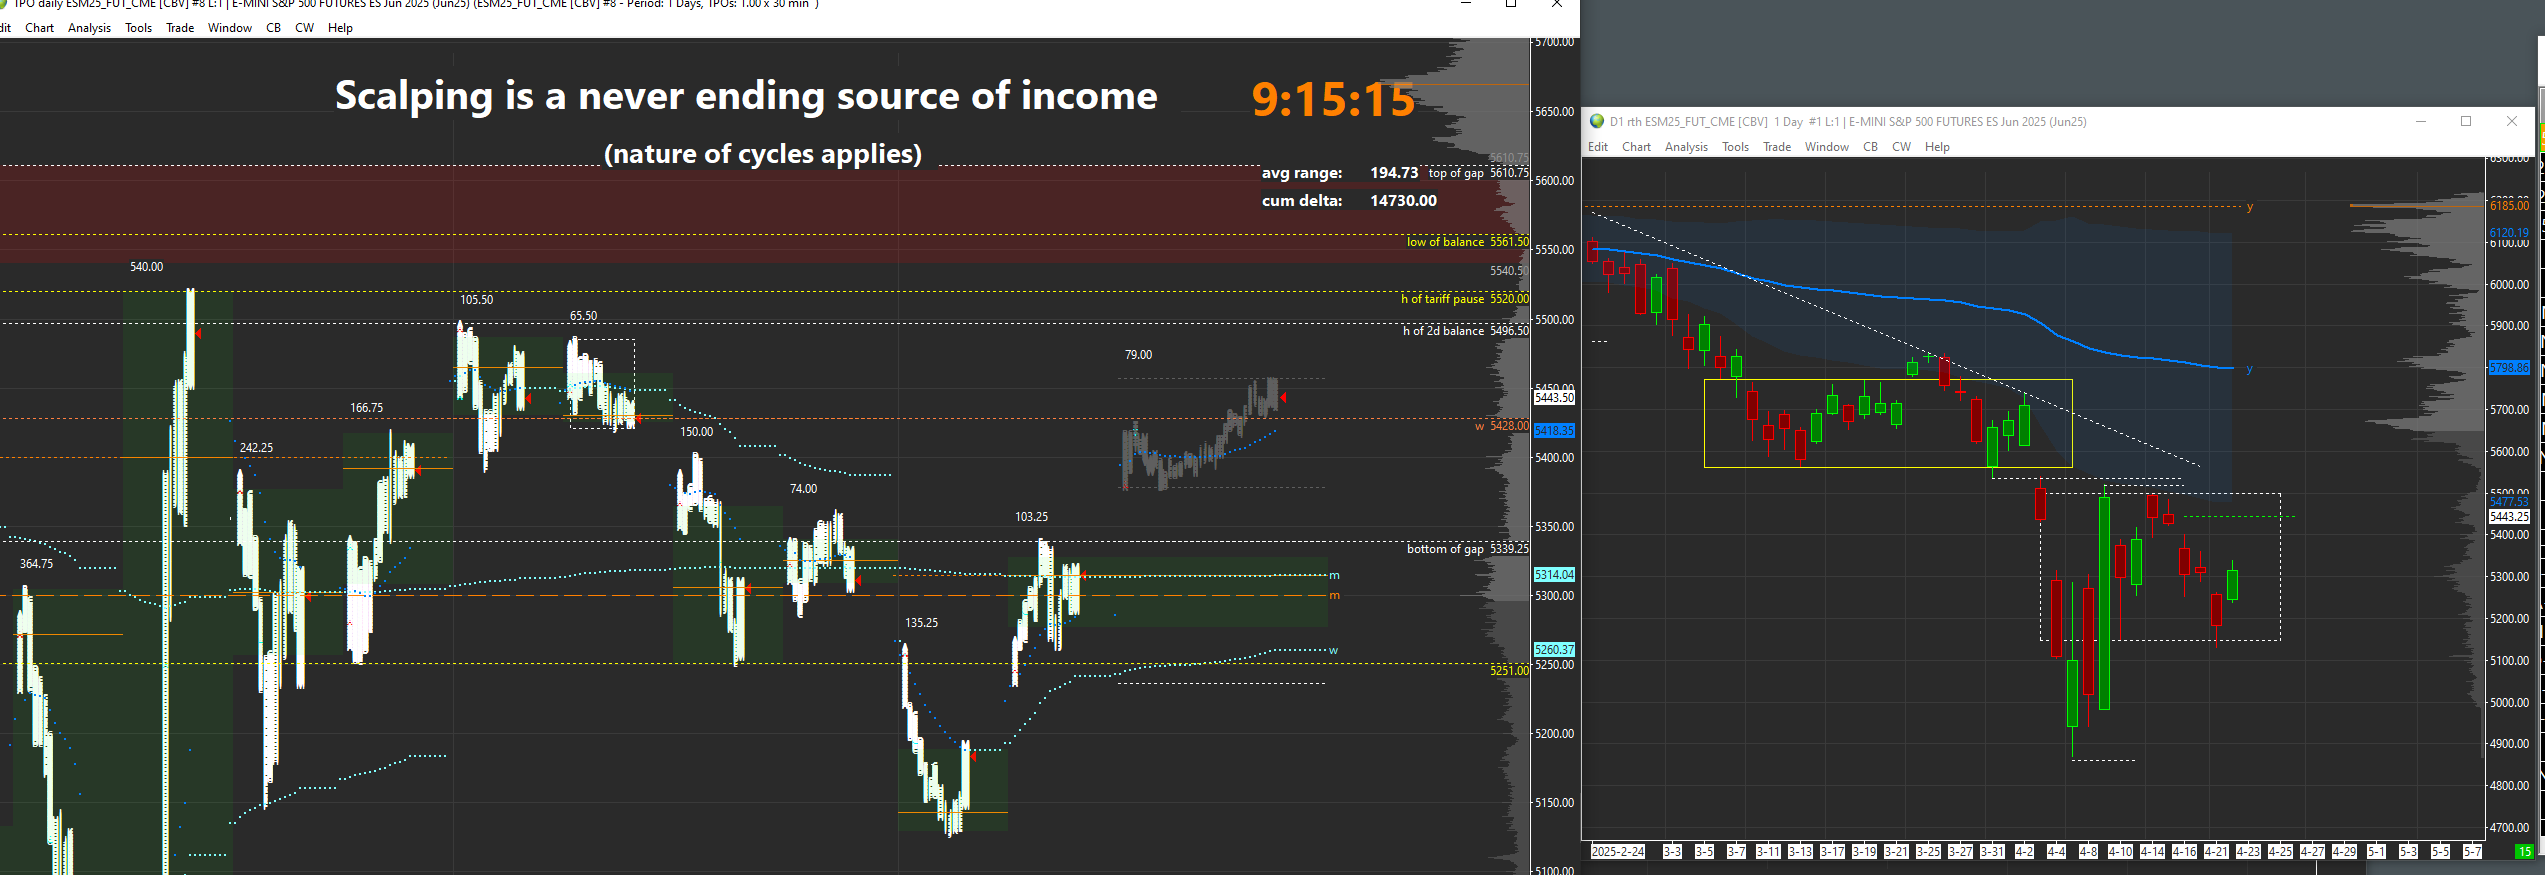The height and width of the screenshot is (875, 2545).
Task: Click the cyan 5260.37 price marker
Action: pos(1554,650)
